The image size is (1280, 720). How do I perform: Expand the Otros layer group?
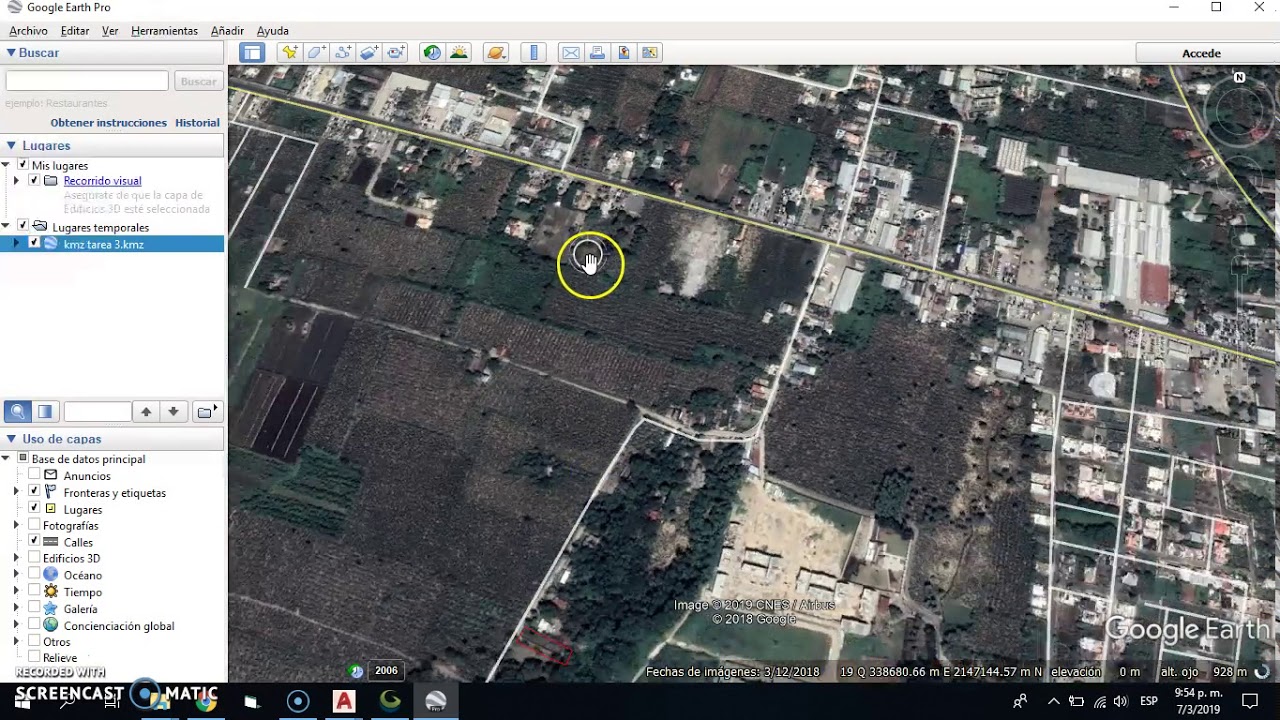[x=16, y=642]
